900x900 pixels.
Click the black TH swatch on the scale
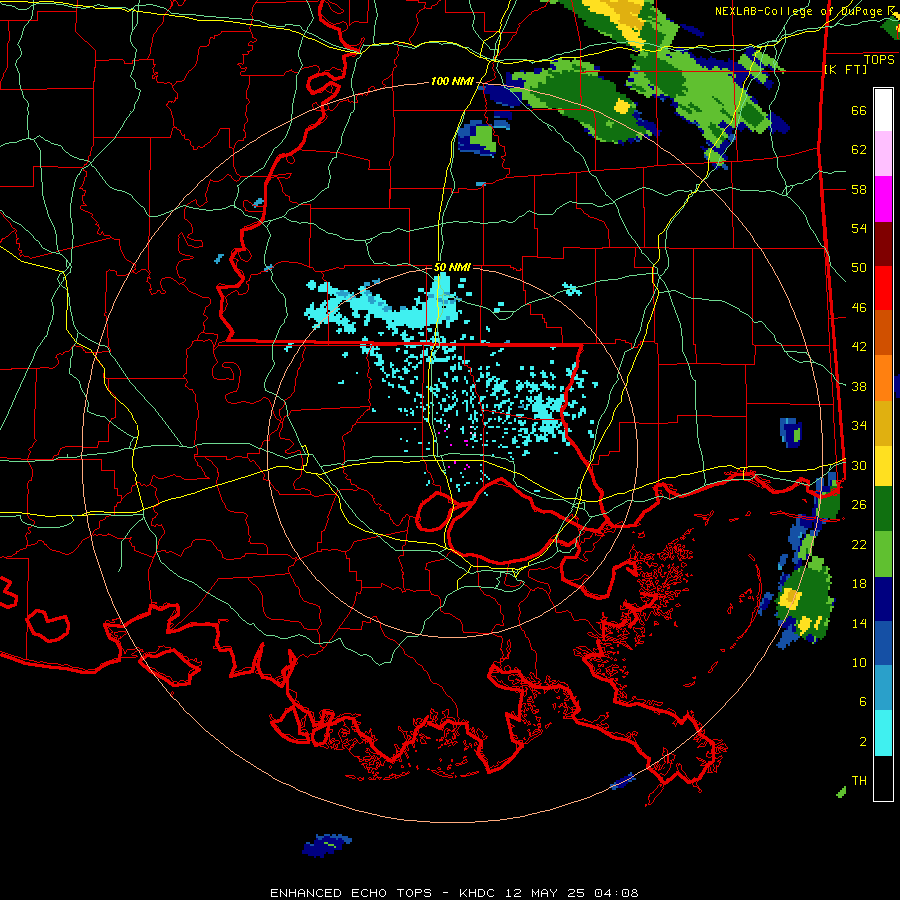(883, 778)
